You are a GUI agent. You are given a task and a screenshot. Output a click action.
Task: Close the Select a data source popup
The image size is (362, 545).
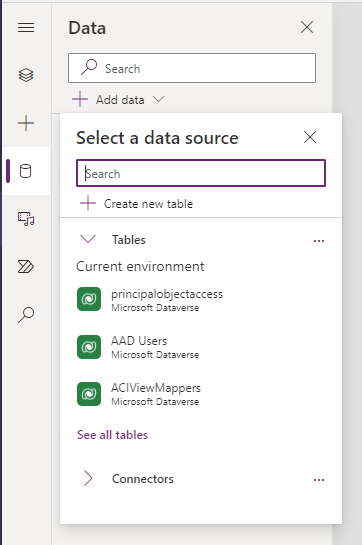(x=310, y=137)
